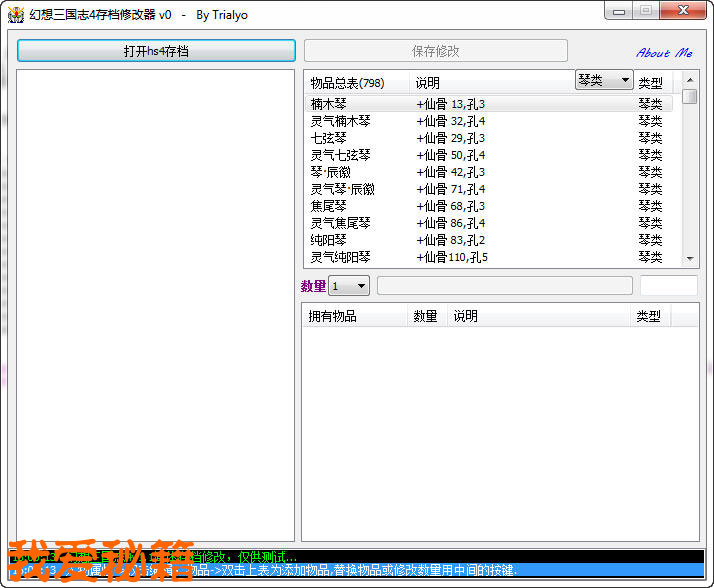The width and height of the screenshot is (714, 588).
Task: Click the 打开hs4存档 button
Action: [156, 51]
